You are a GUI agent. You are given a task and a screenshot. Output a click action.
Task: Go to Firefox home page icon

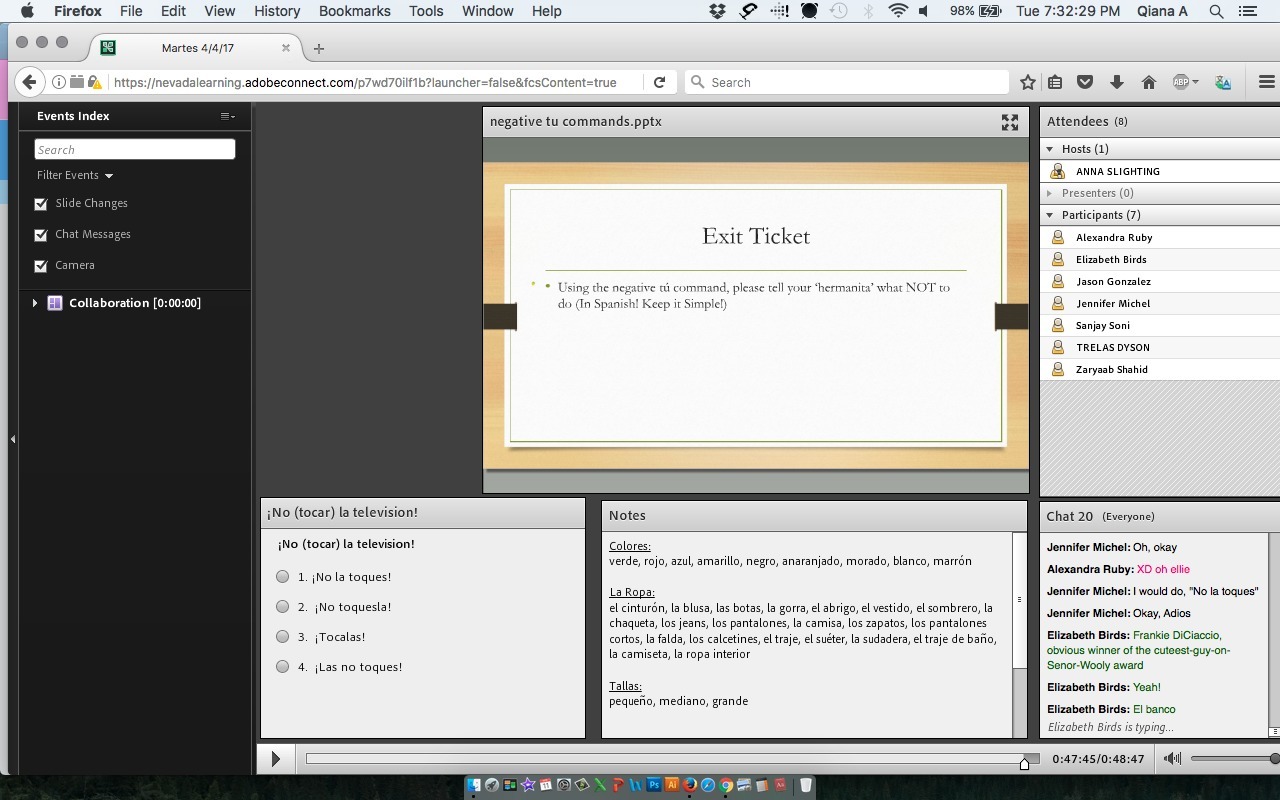click(x=1149, y=83)
